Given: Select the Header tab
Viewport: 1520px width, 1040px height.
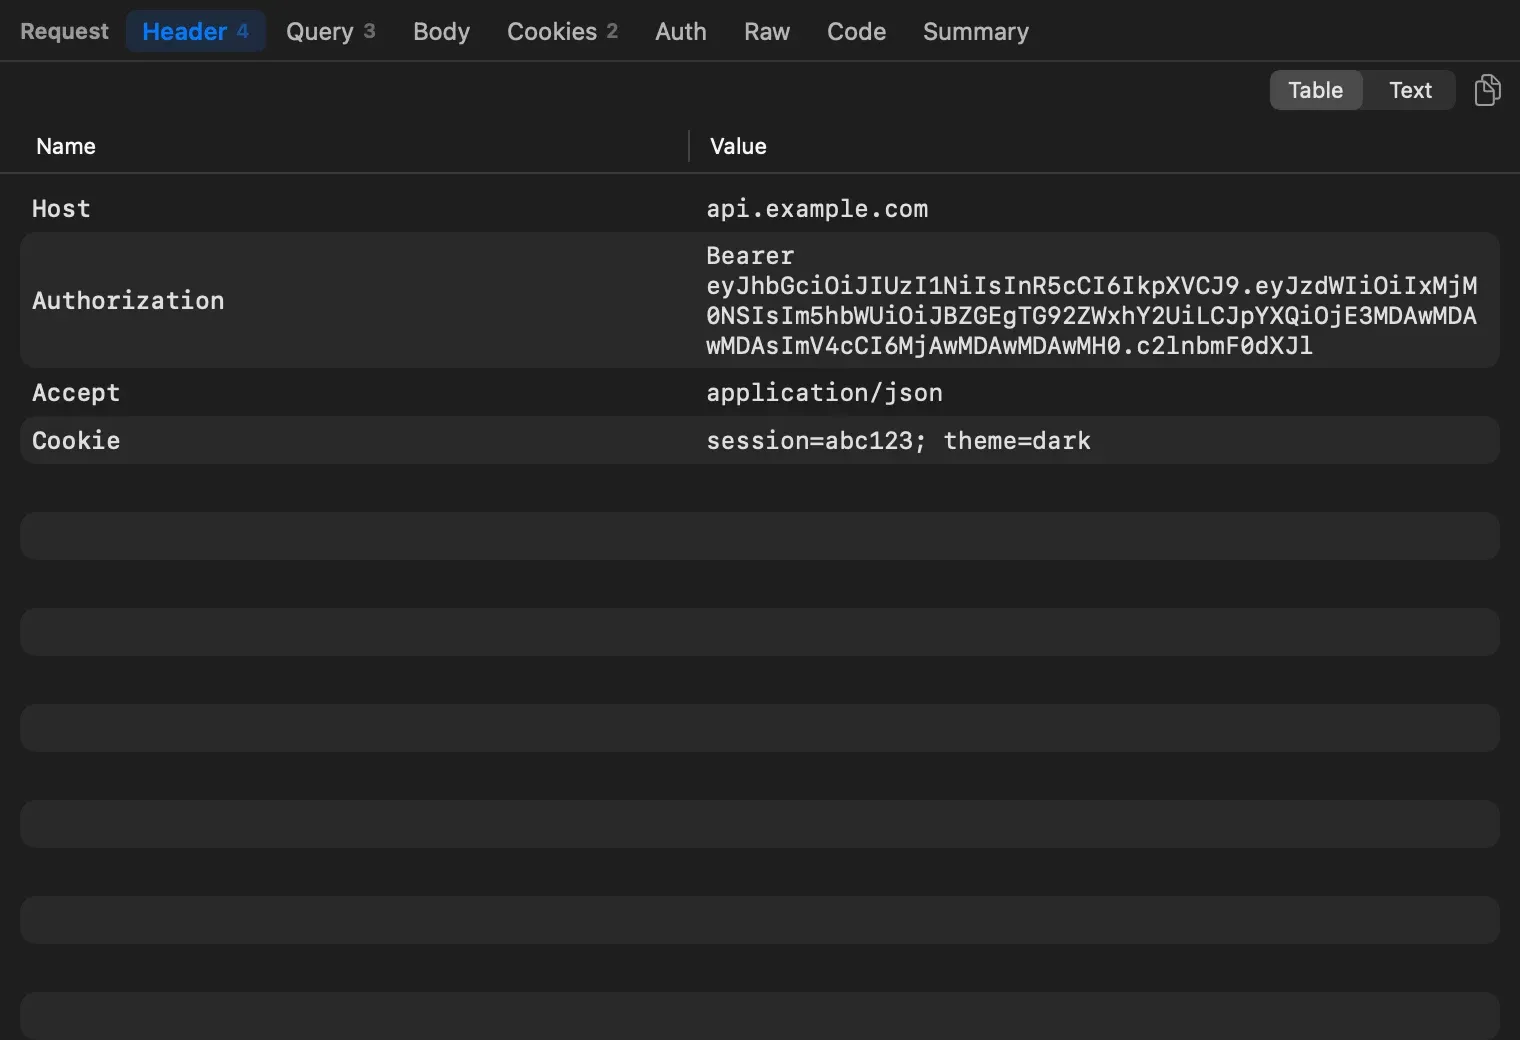Looking at the screenshot, I should pos(195,31).
